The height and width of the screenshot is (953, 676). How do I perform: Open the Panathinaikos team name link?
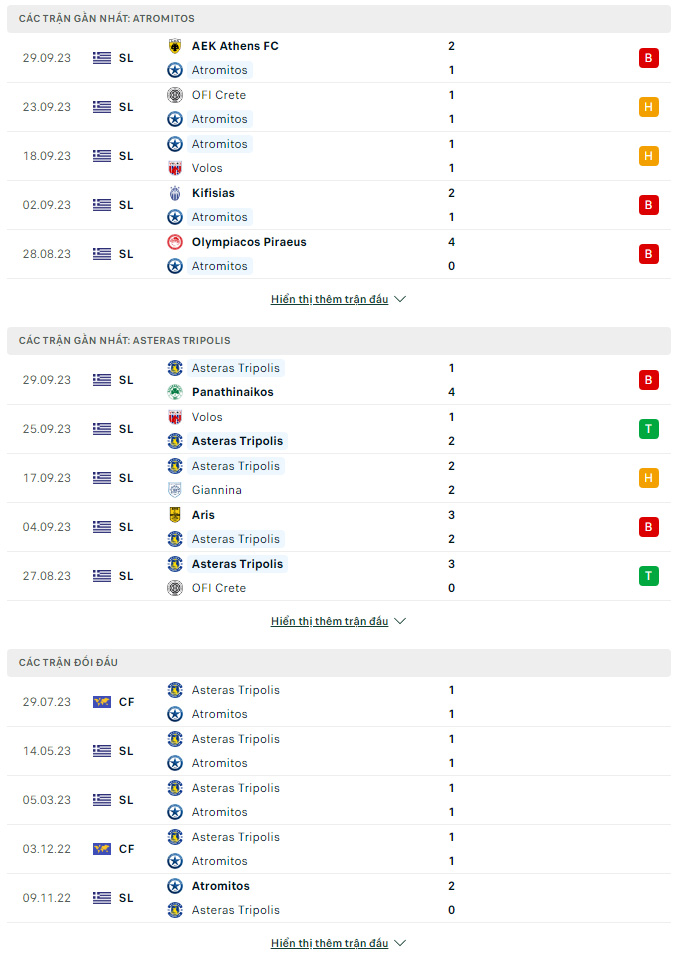[x=233, y=392]
